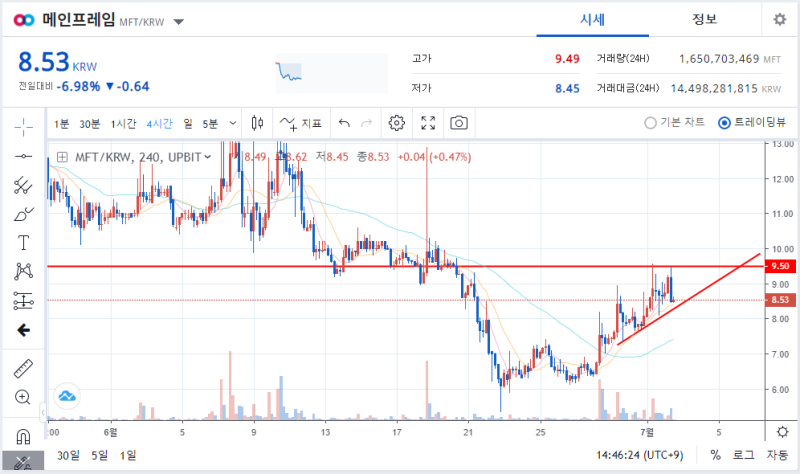Select the 일 (daily) interval
This screenshot has width=800, height=474.
tap(188, 123)
